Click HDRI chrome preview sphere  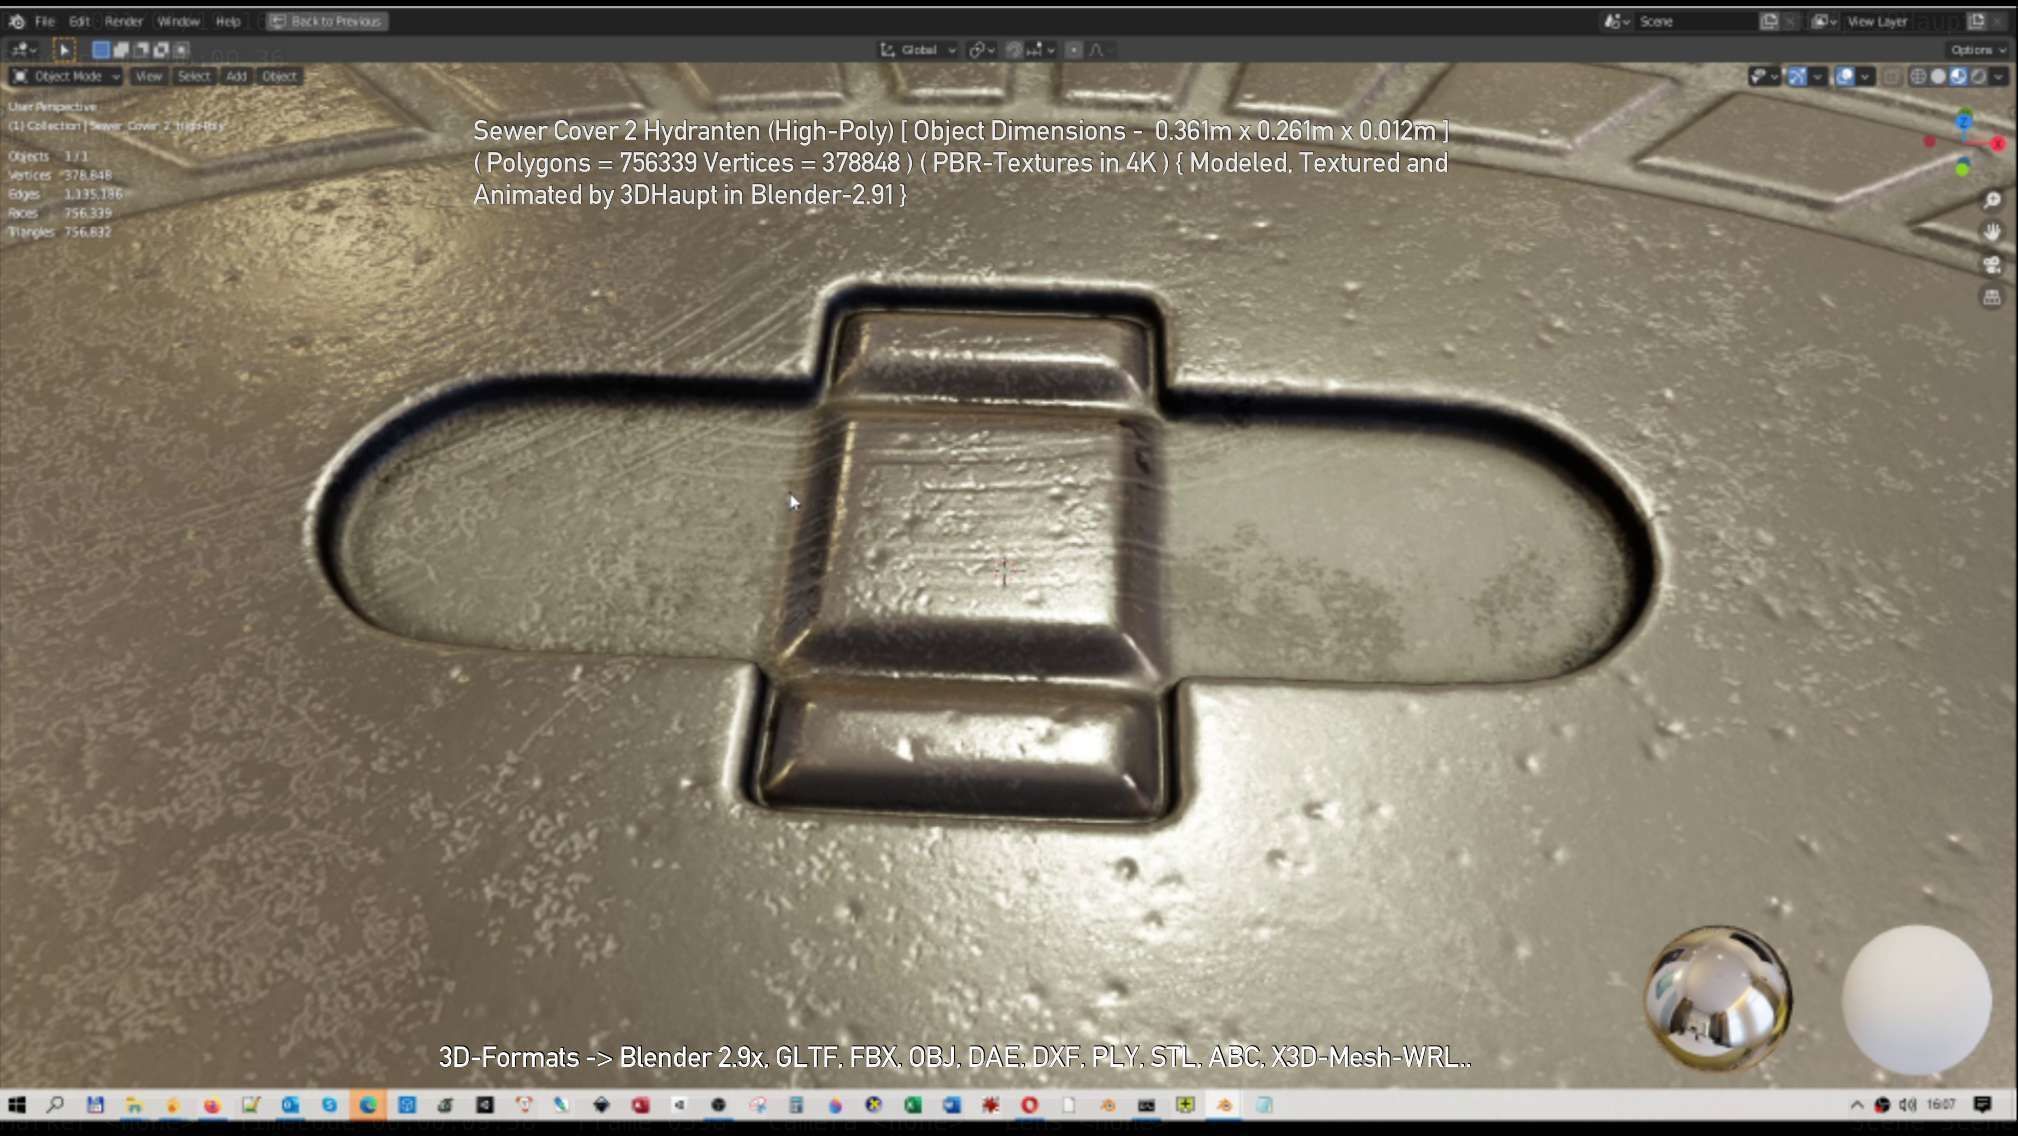[1717, 998]
